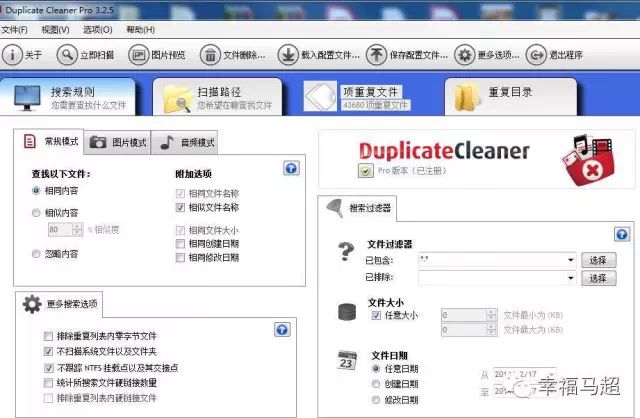Click the greyed 相同文件大小 checkbox
This screenshot has width=640, height=418.
[x=180, y=230]
